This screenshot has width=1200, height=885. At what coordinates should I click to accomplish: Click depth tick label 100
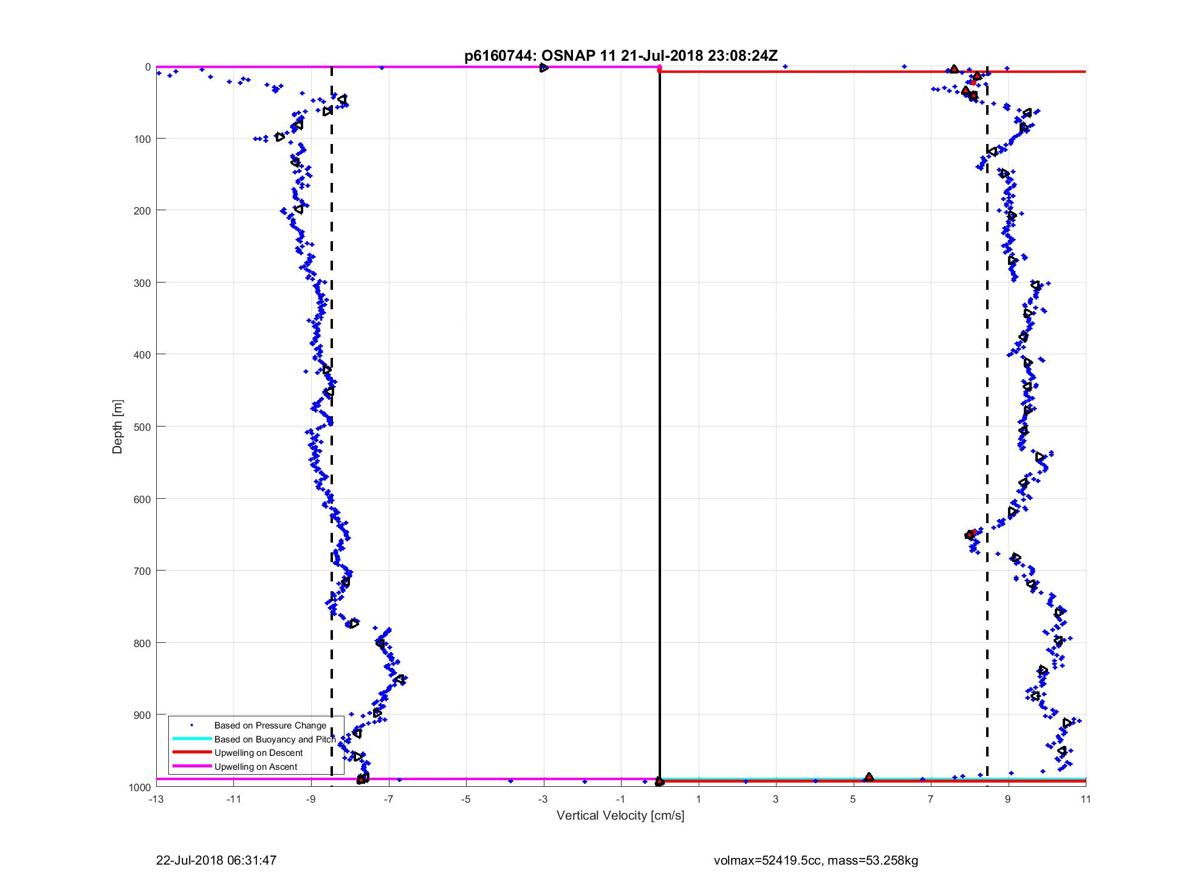click(142, 139)
